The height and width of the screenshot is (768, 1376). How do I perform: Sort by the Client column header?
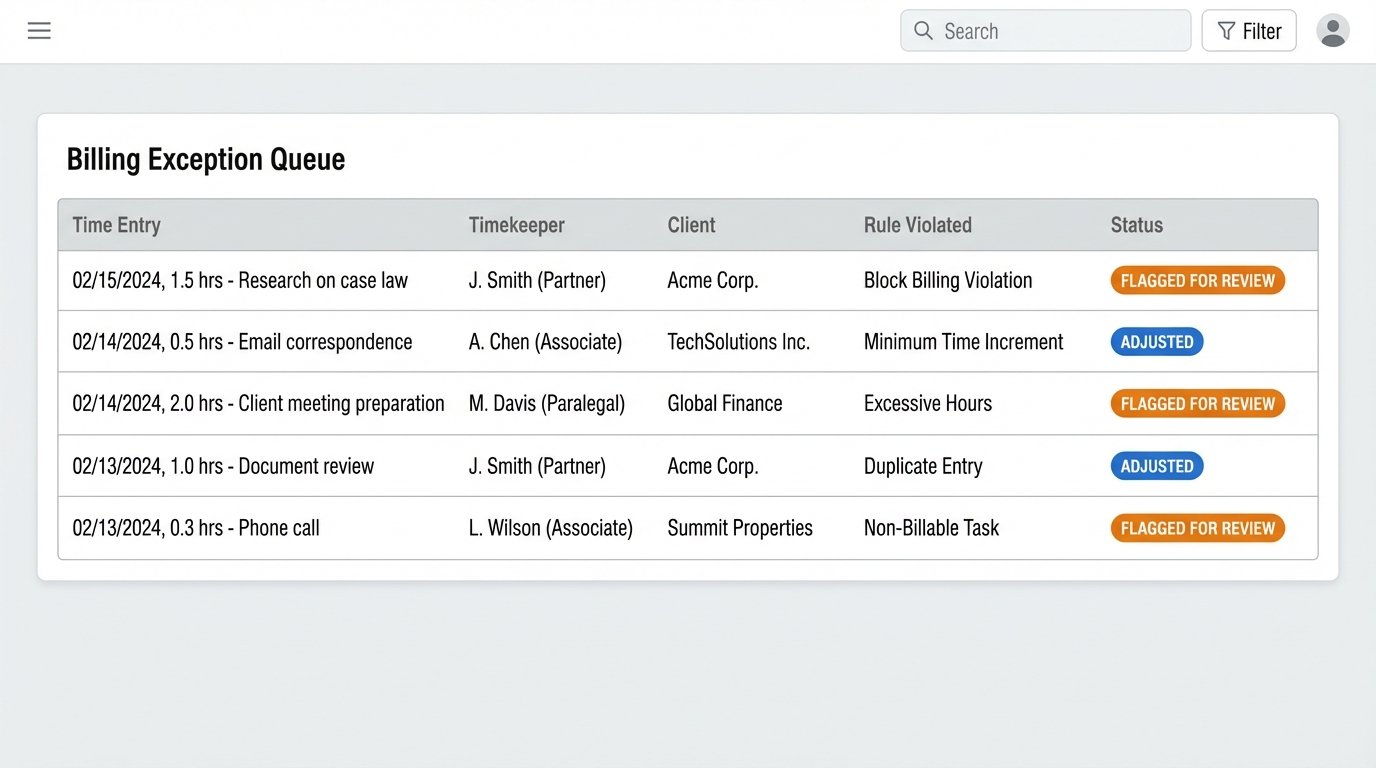pos(691,225)
